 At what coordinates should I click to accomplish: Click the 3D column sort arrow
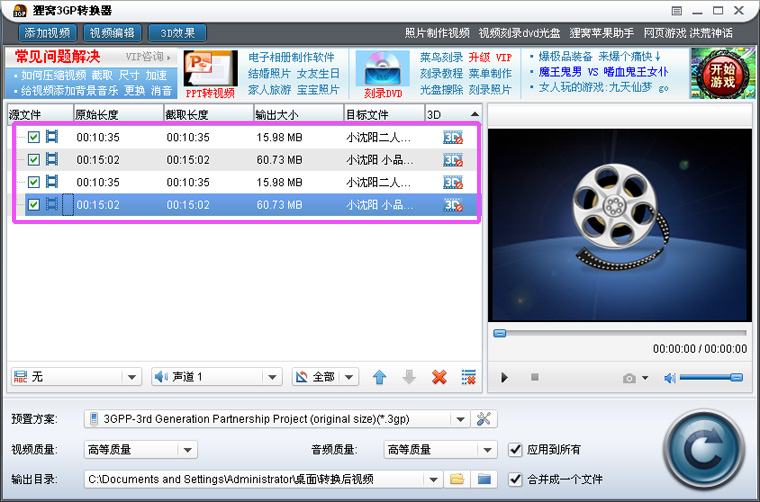475,114
